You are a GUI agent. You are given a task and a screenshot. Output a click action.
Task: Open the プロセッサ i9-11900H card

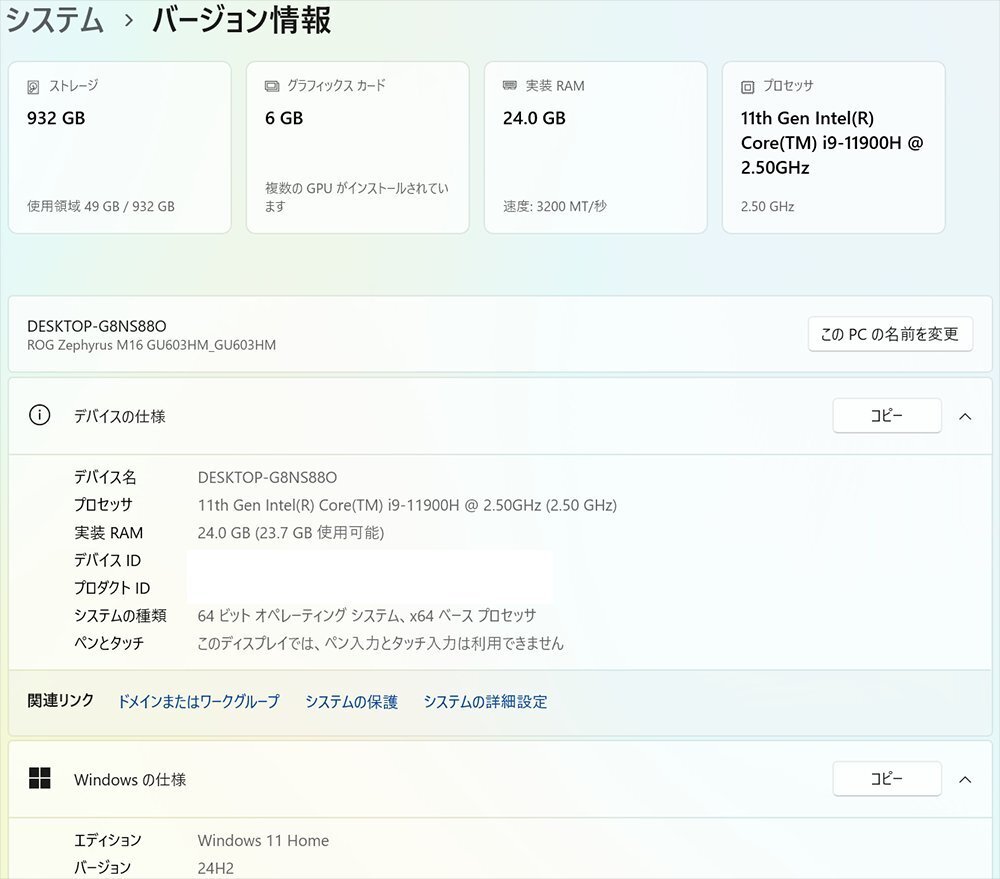pyautogui.click(x=833, y=148)
